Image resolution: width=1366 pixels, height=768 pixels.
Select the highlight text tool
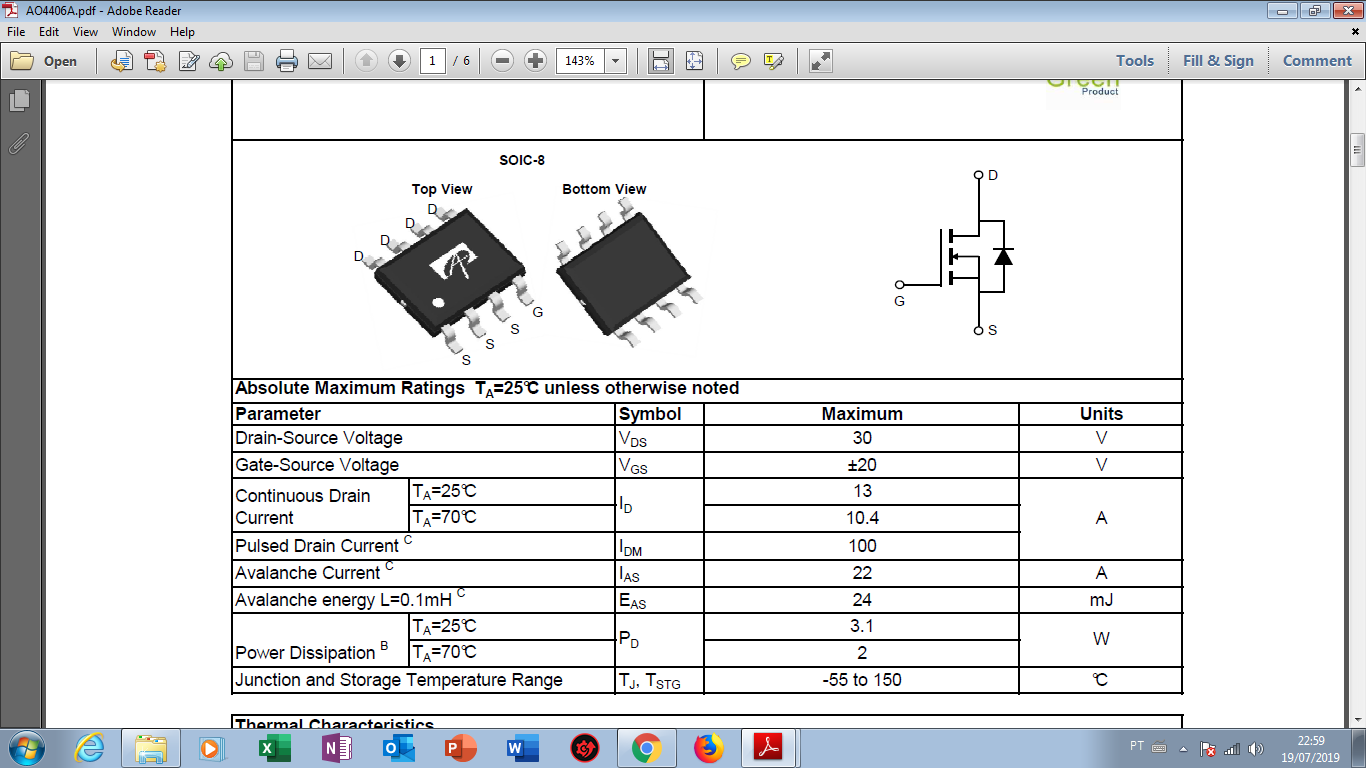click(x=773, y=61)
